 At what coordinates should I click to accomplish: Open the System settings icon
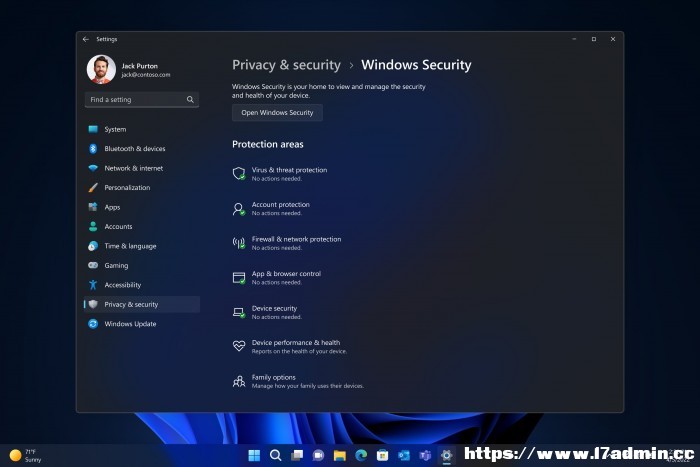click(x=93, y=129)
